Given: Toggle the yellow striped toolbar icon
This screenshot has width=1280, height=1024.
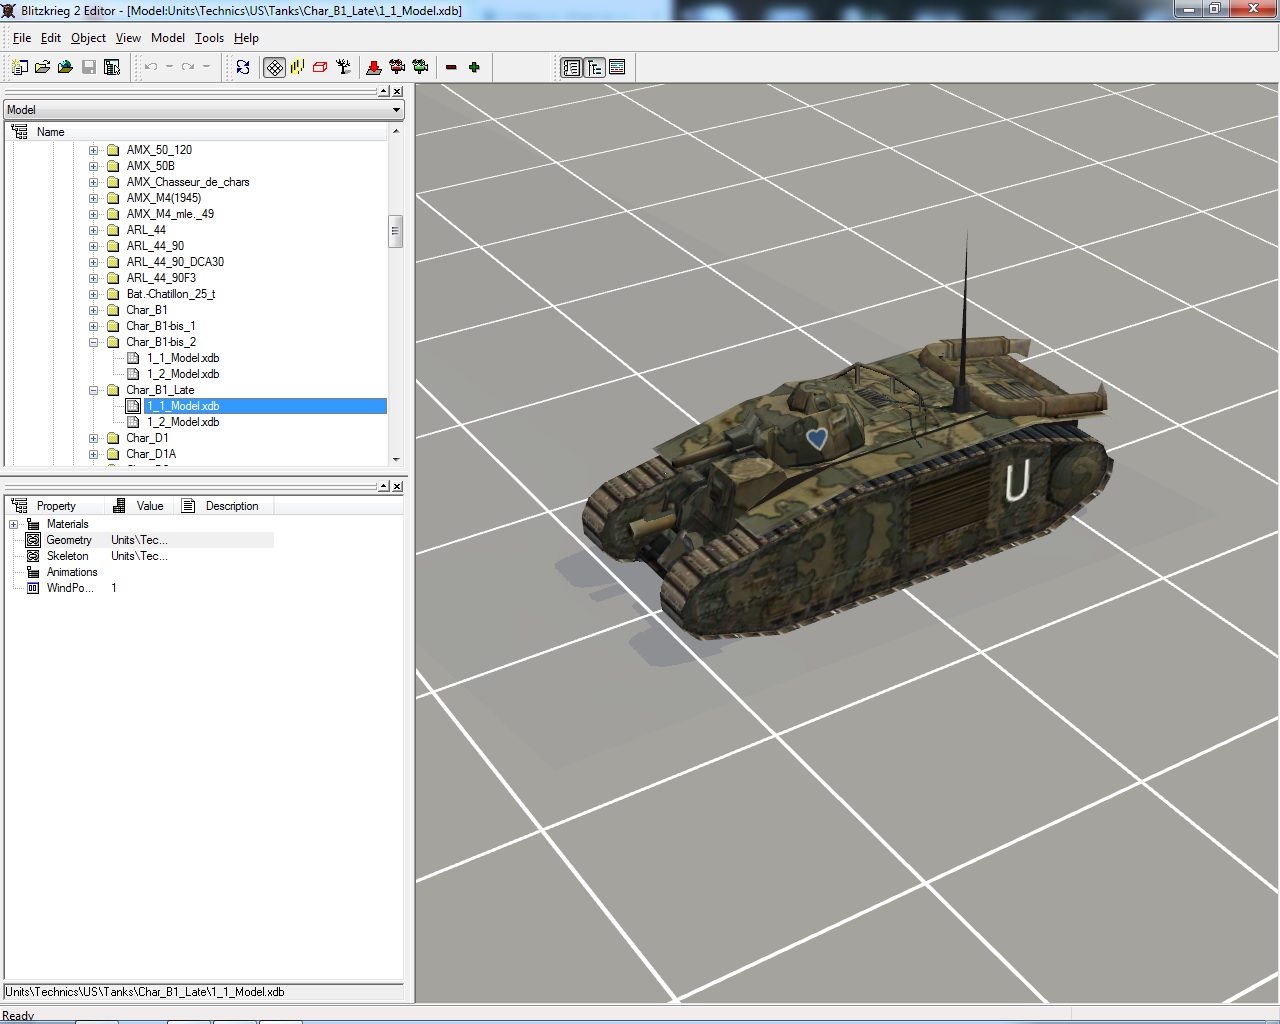Looking at the screenshot, I should click(297, 67).
